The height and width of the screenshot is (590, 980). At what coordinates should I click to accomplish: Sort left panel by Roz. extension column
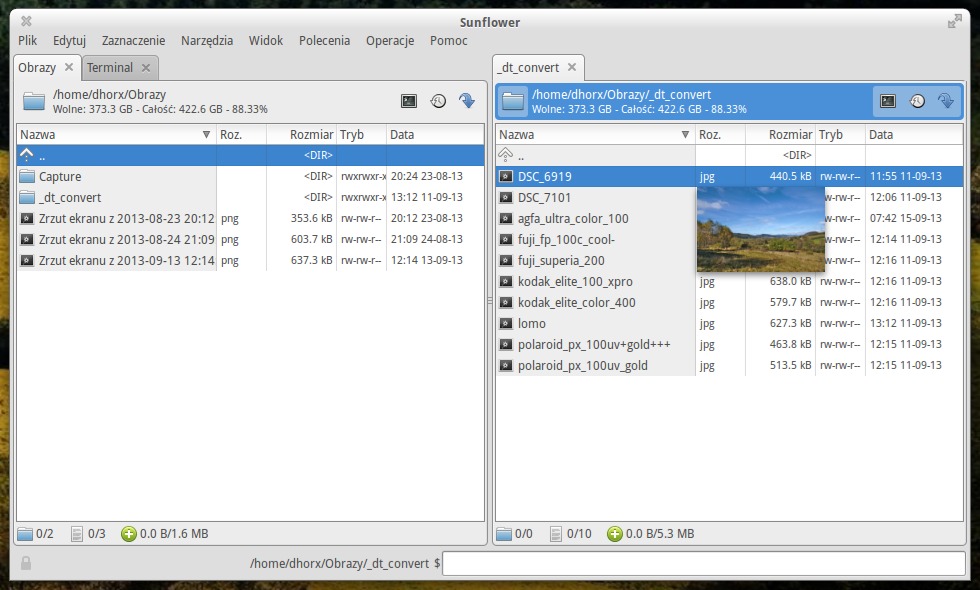point(241,134)
